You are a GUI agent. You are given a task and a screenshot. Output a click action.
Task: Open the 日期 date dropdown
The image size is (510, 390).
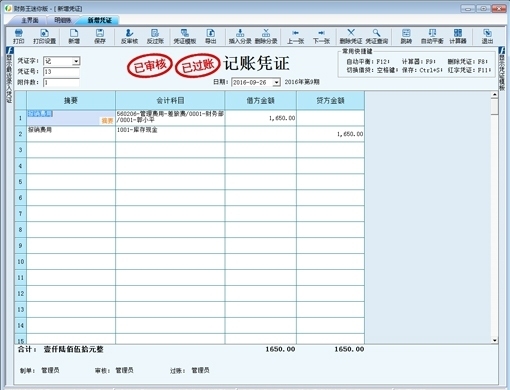coord(276,82)
